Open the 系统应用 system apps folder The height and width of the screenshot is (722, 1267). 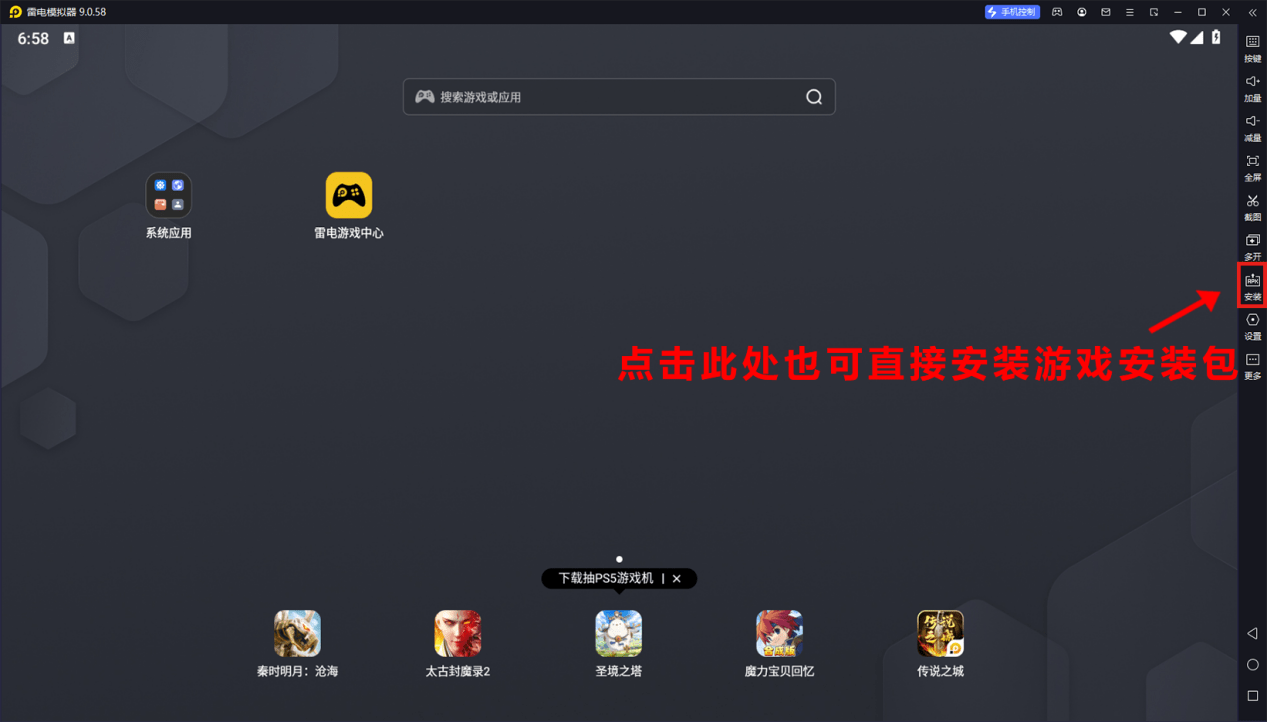pyautogui.click(x=168, y=196)
